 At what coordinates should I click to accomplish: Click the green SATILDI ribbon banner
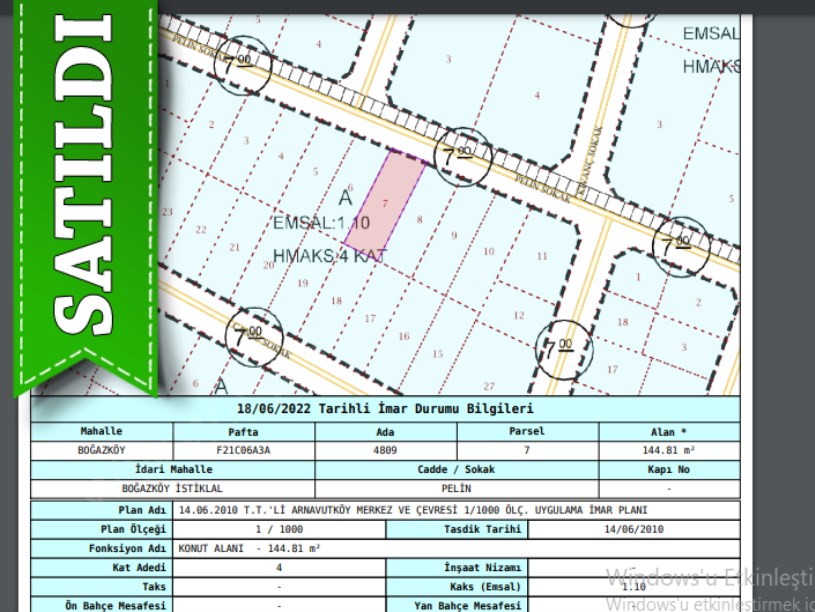point(80,190)
